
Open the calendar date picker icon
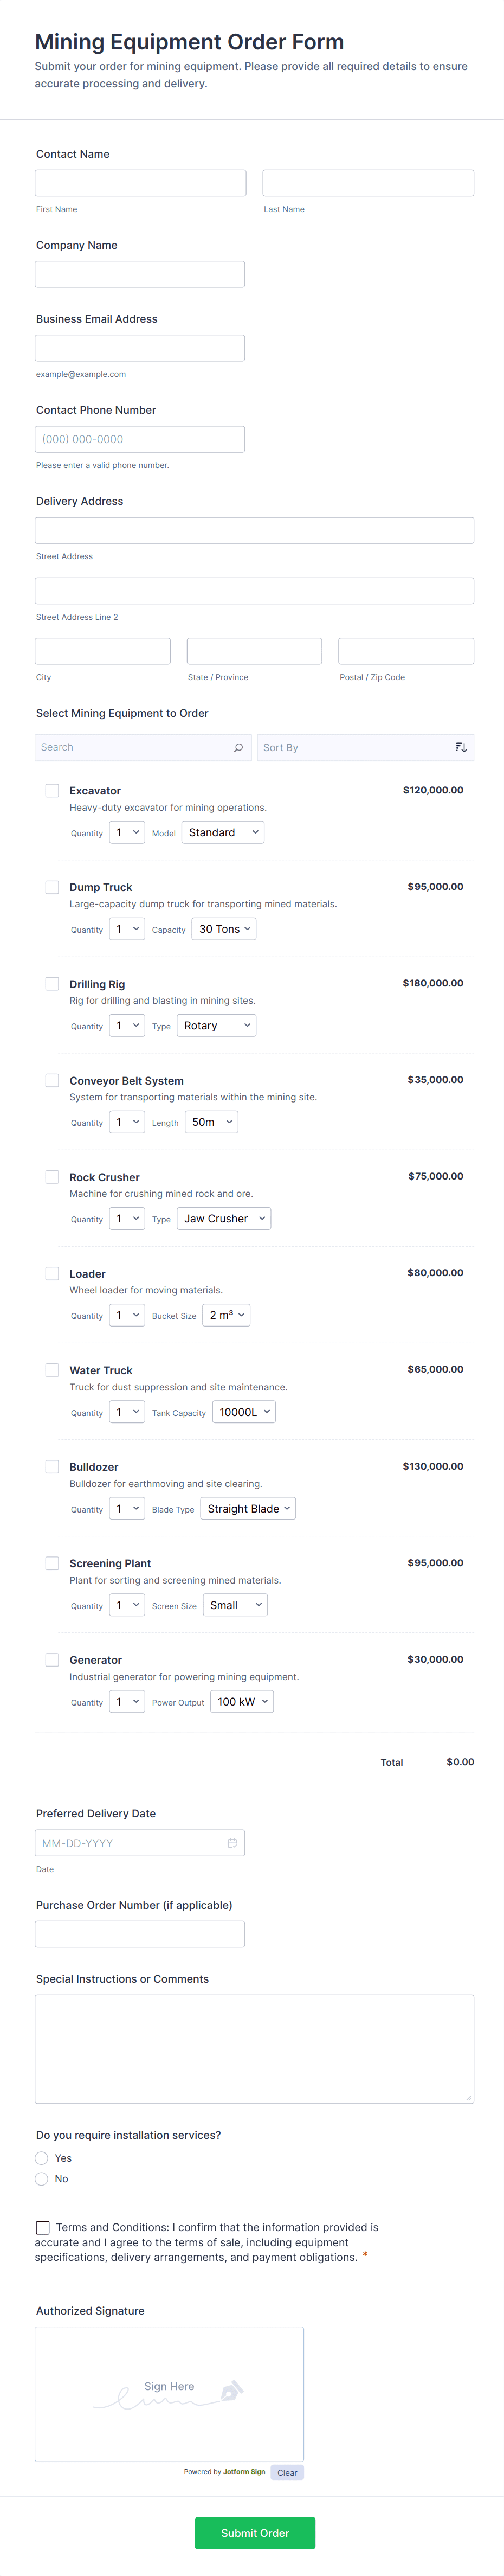232,1843
